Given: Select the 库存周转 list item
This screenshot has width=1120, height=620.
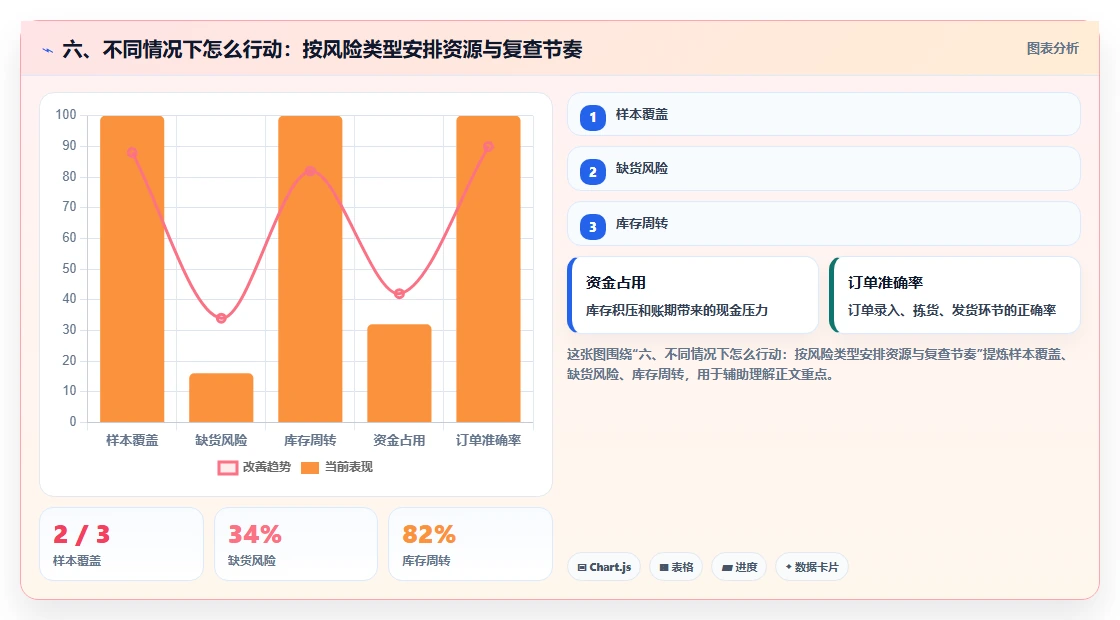Looking at the screenshot, I should 824,224.
